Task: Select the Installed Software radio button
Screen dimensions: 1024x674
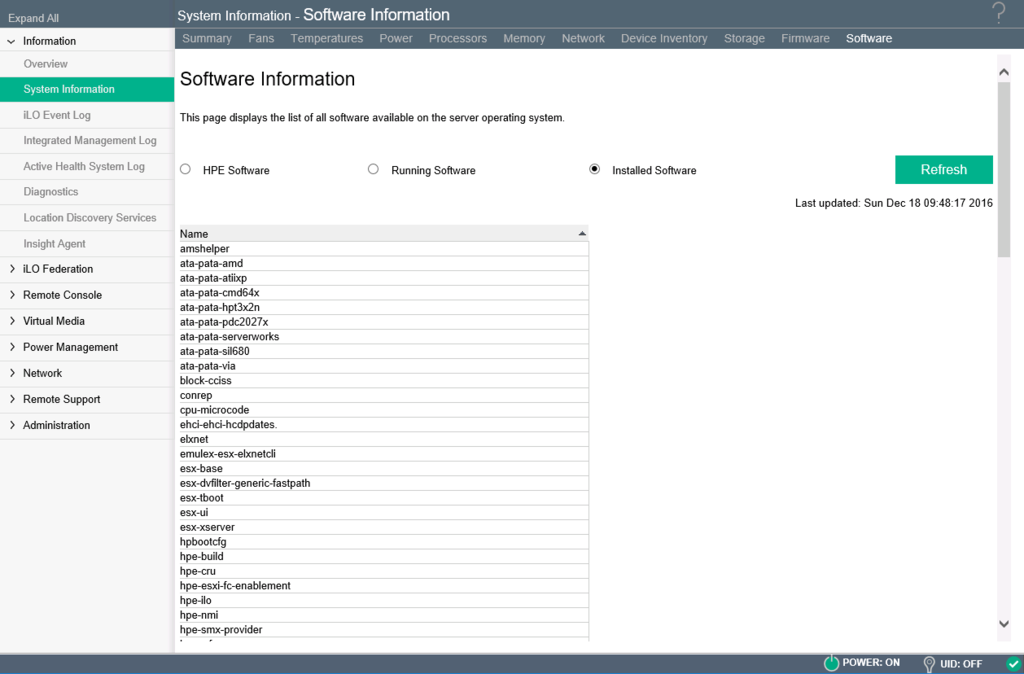Action: pyautogui.click(x=593, y=169)
